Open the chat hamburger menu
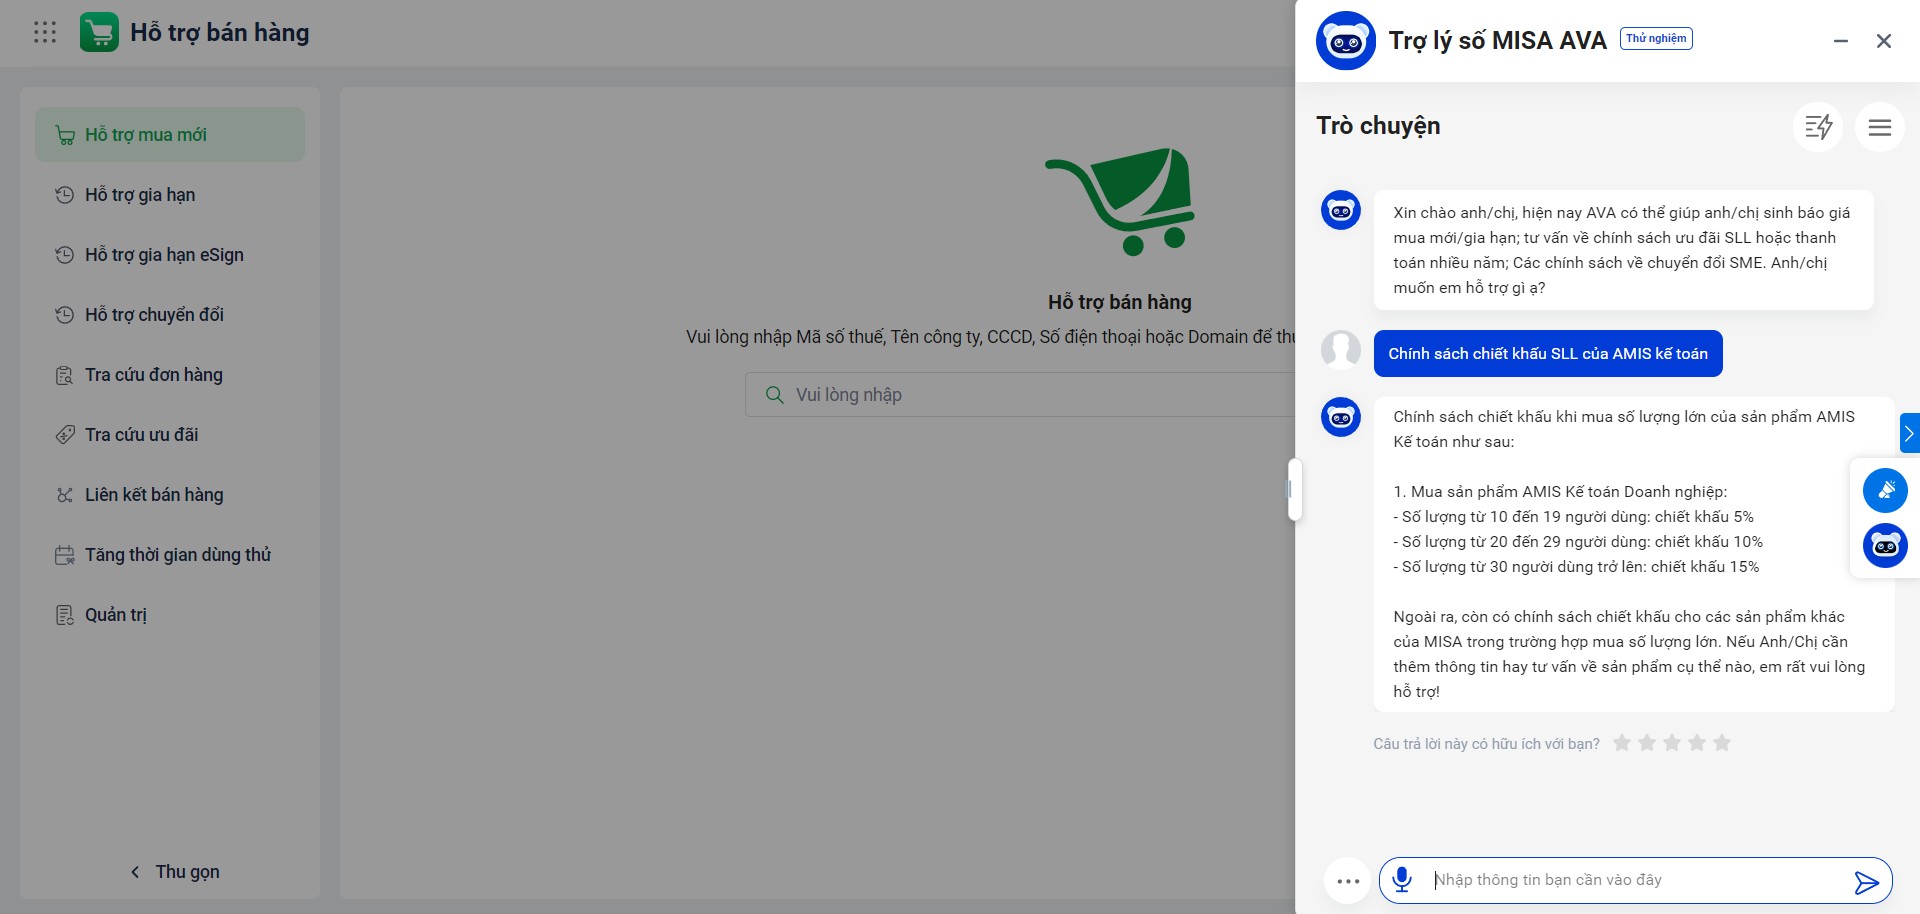Viewport: 1920px width, 914px height. (x=1879, y=127)
